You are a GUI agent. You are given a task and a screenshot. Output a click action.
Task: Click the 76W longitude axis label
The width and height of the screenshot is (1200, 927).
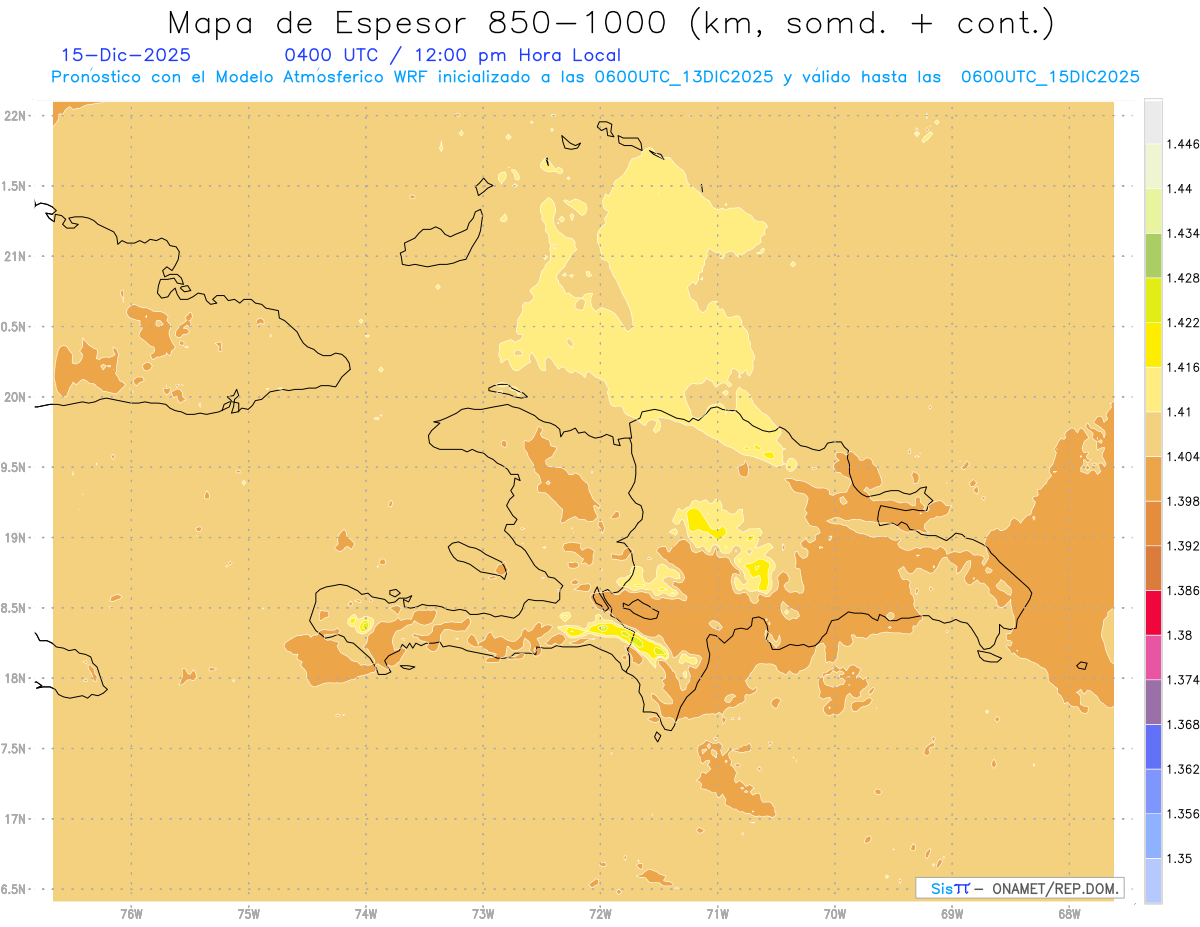click(x=131, y=914)
